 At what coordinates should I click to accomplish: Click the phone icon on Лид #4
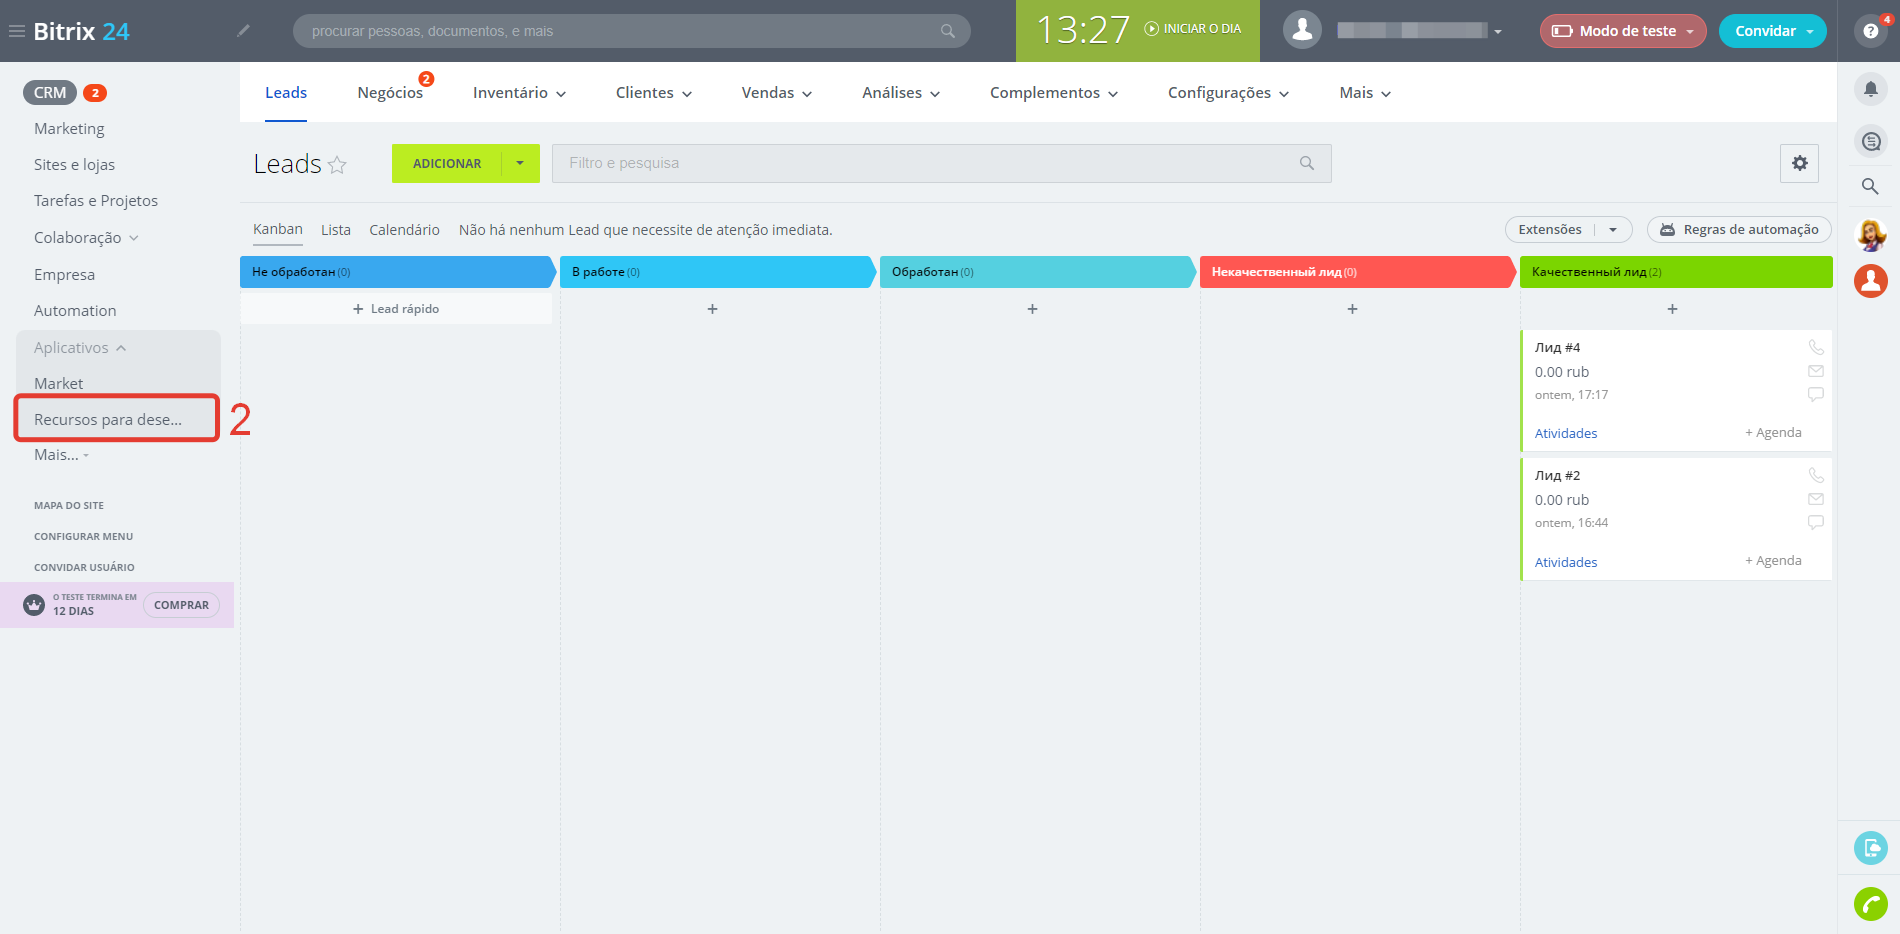pyautogui.click(x=1815, y=347)
